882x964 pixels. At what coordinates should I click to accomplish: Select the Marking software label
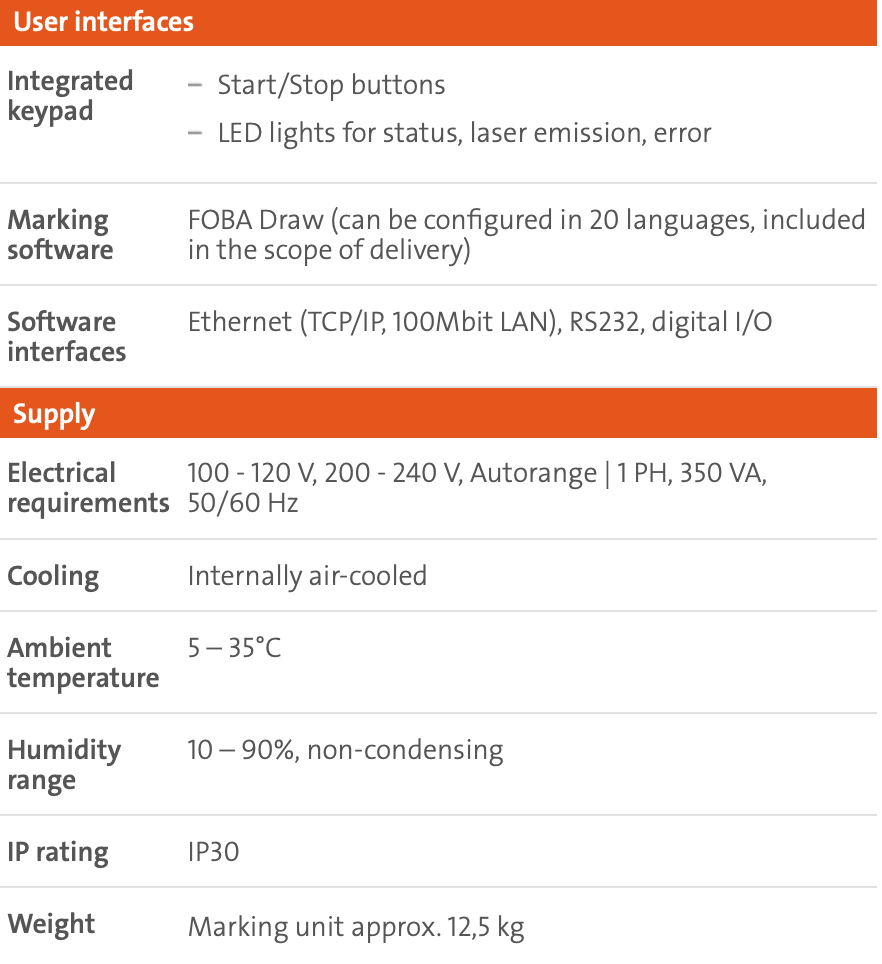tap(60, 235)
